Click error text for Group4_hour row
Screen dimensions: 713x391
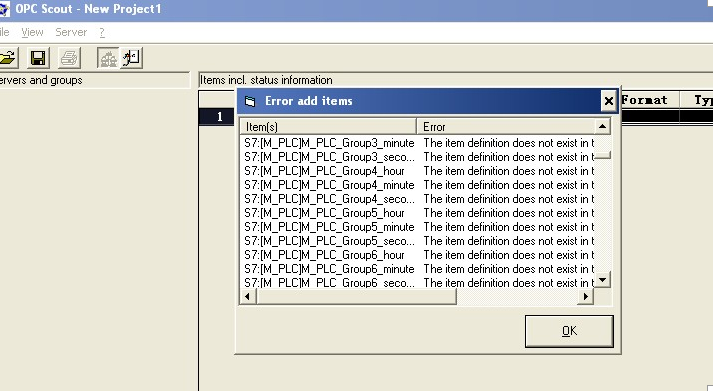(509, 171)
